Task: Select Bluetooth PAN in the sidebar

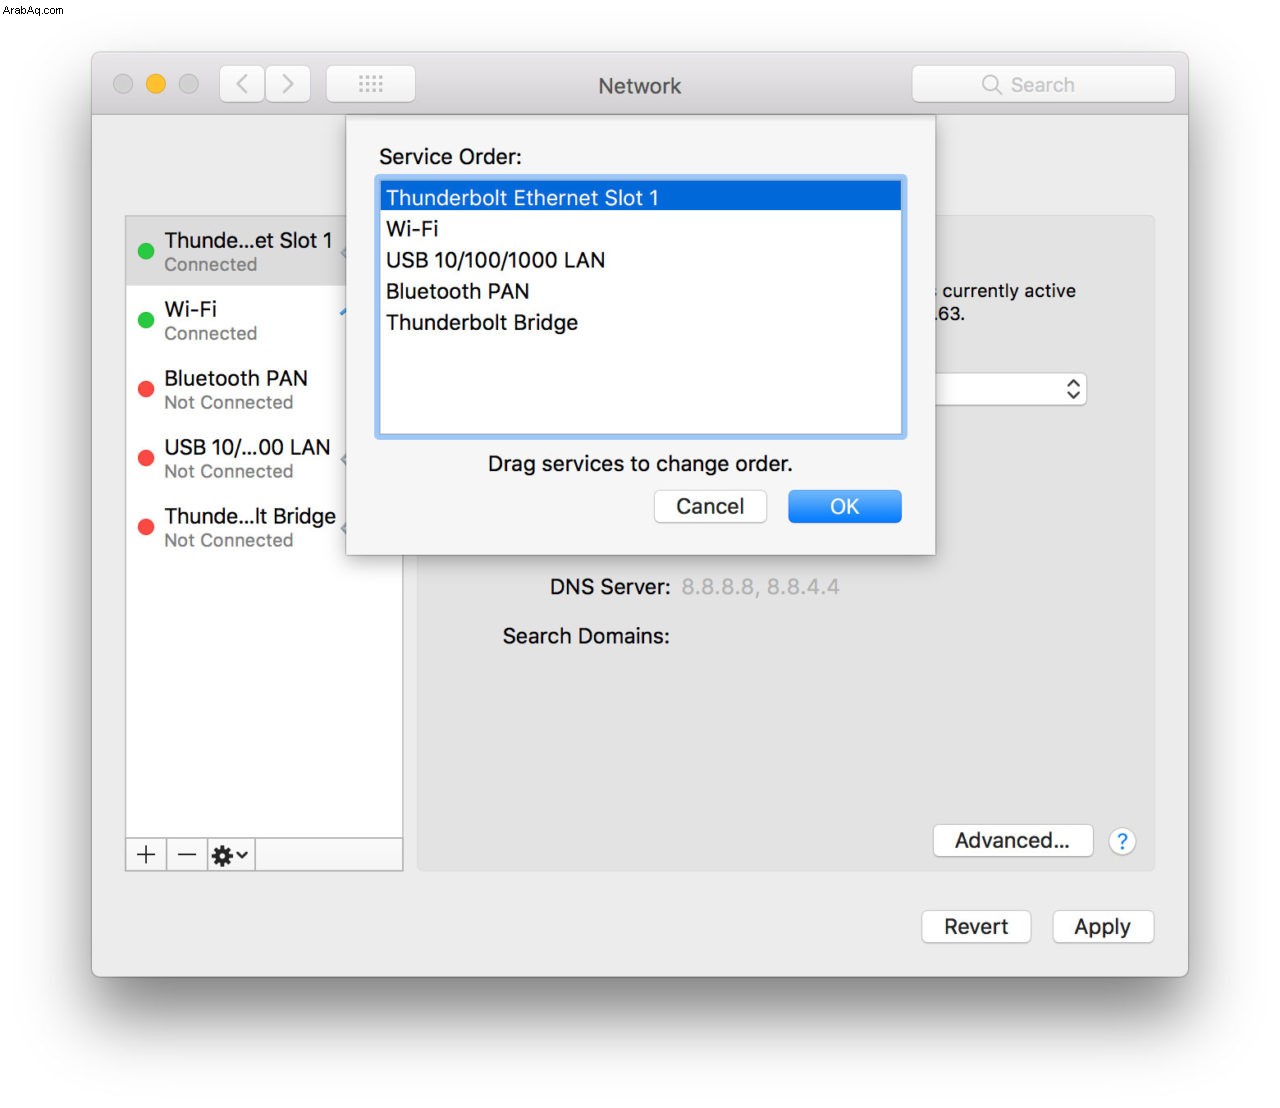Action: (236, 389)
